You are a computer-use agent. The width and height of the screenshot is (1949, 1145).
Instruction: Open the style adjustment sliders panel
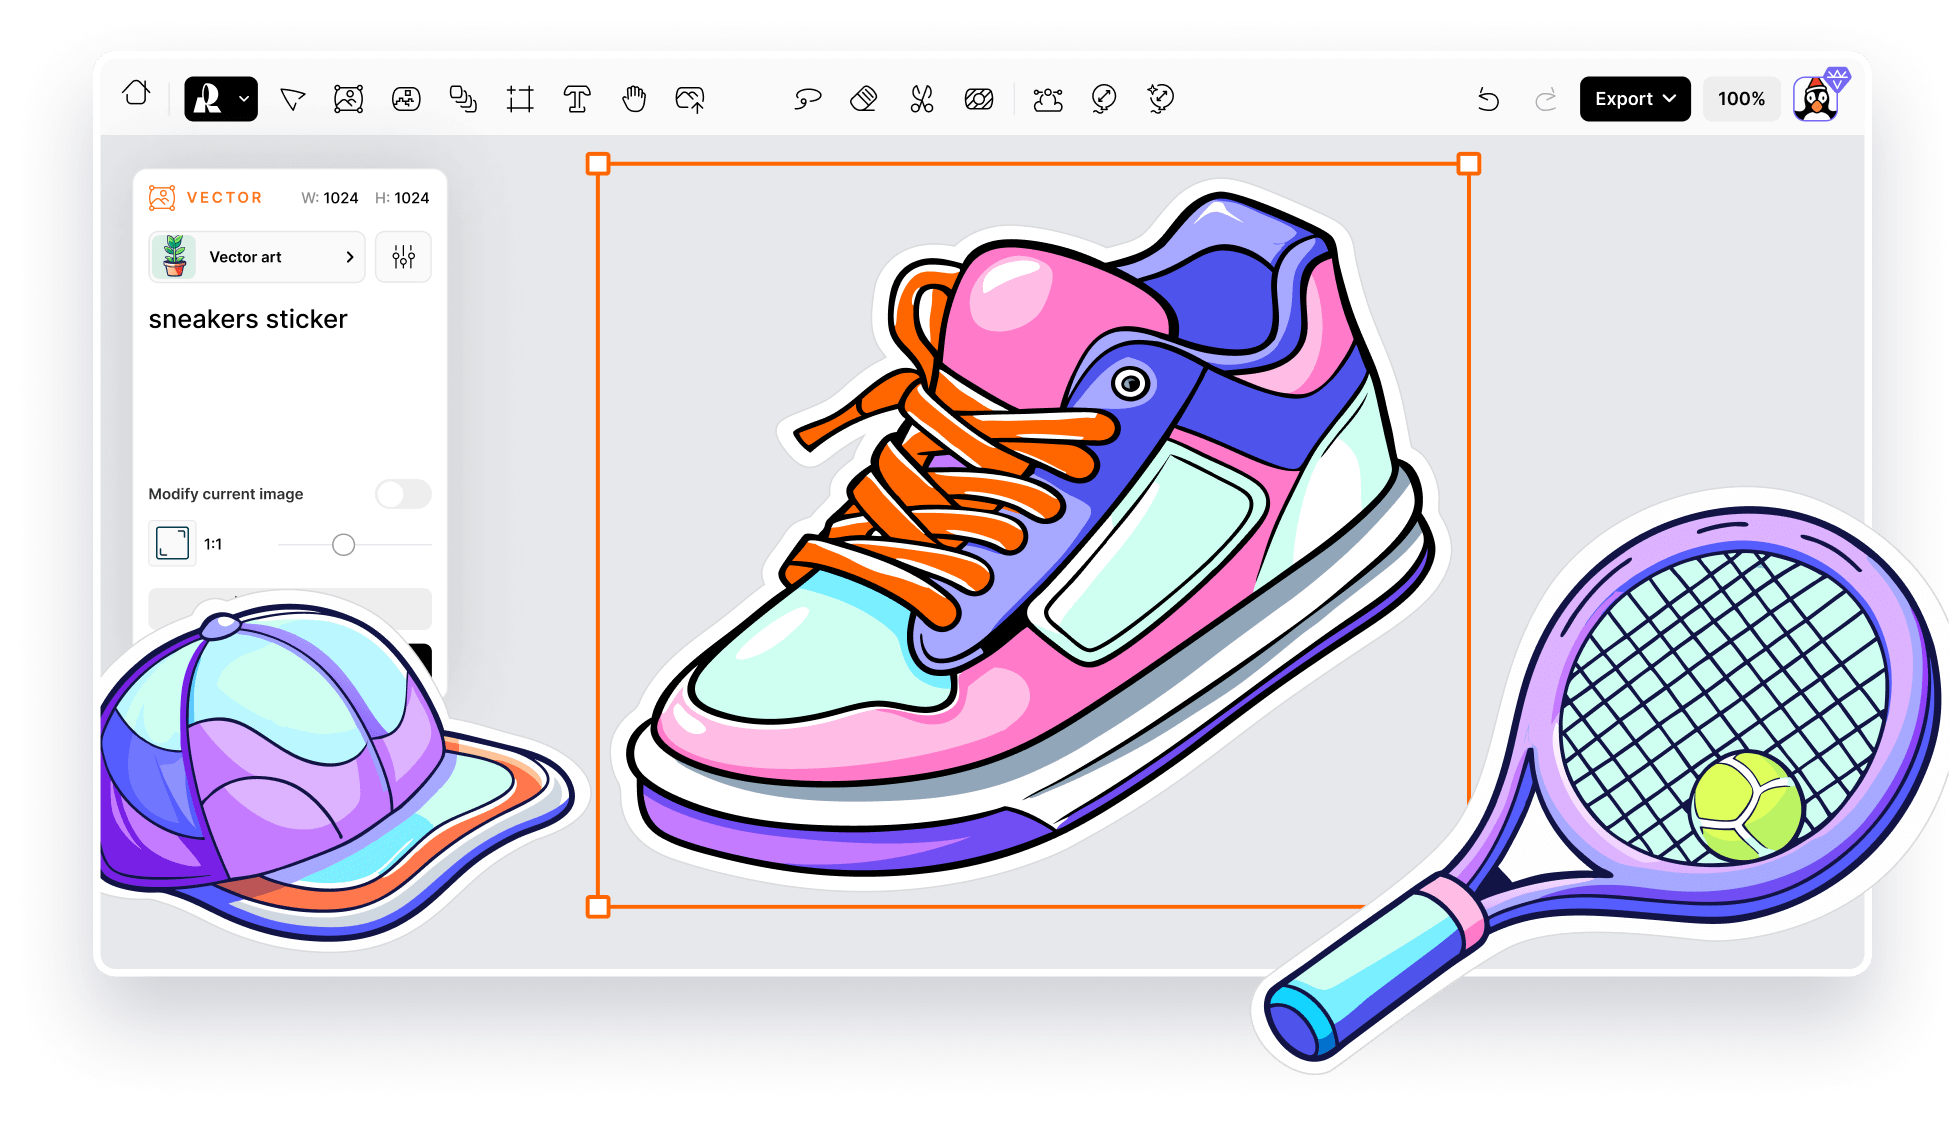(403, 257)
